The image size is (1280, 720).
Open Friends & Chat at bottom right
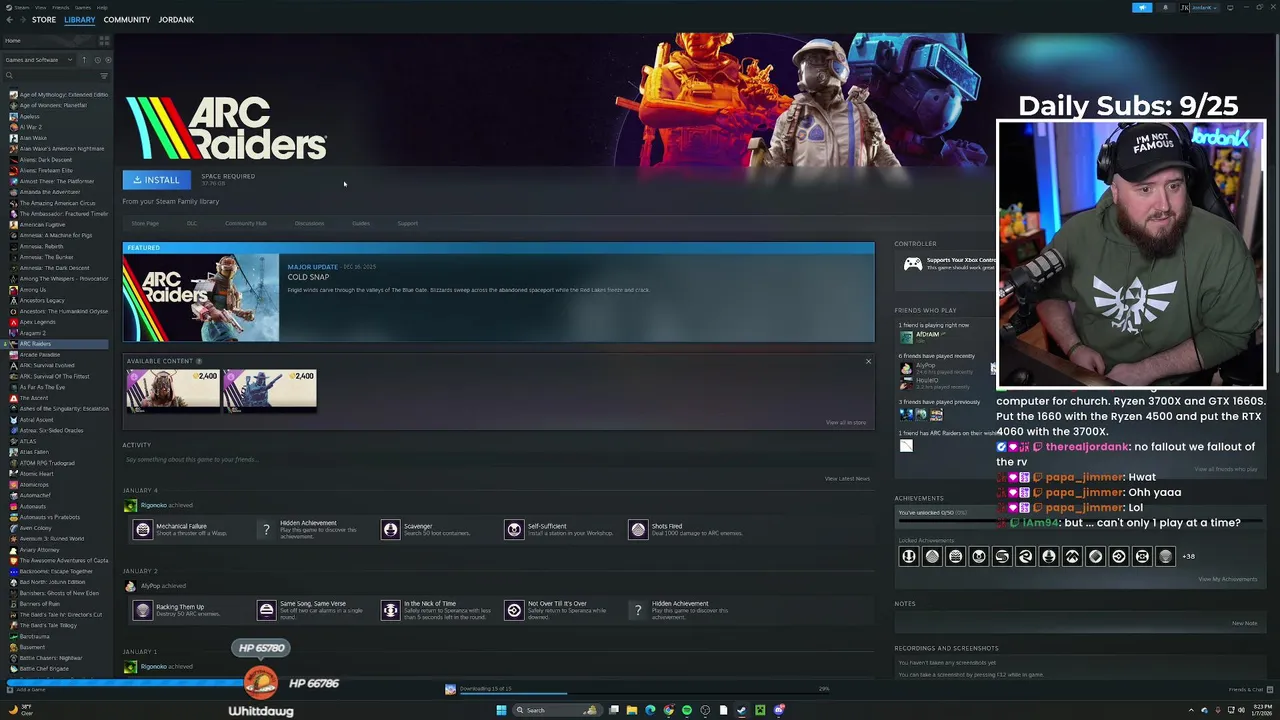pos(1250,689)
